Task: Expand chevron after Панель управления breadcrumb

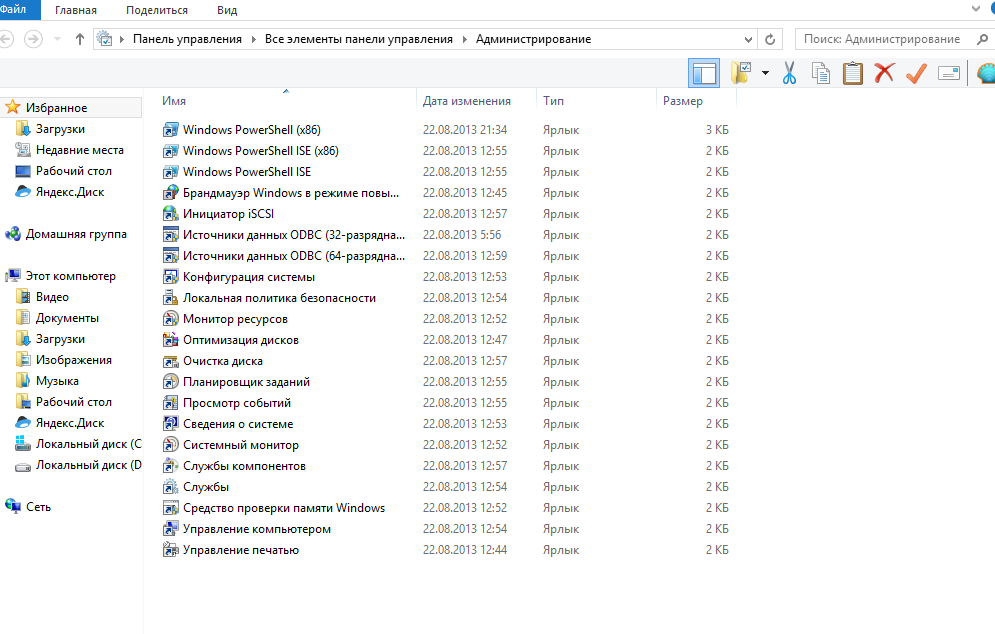Action: [x=253, y=39]
